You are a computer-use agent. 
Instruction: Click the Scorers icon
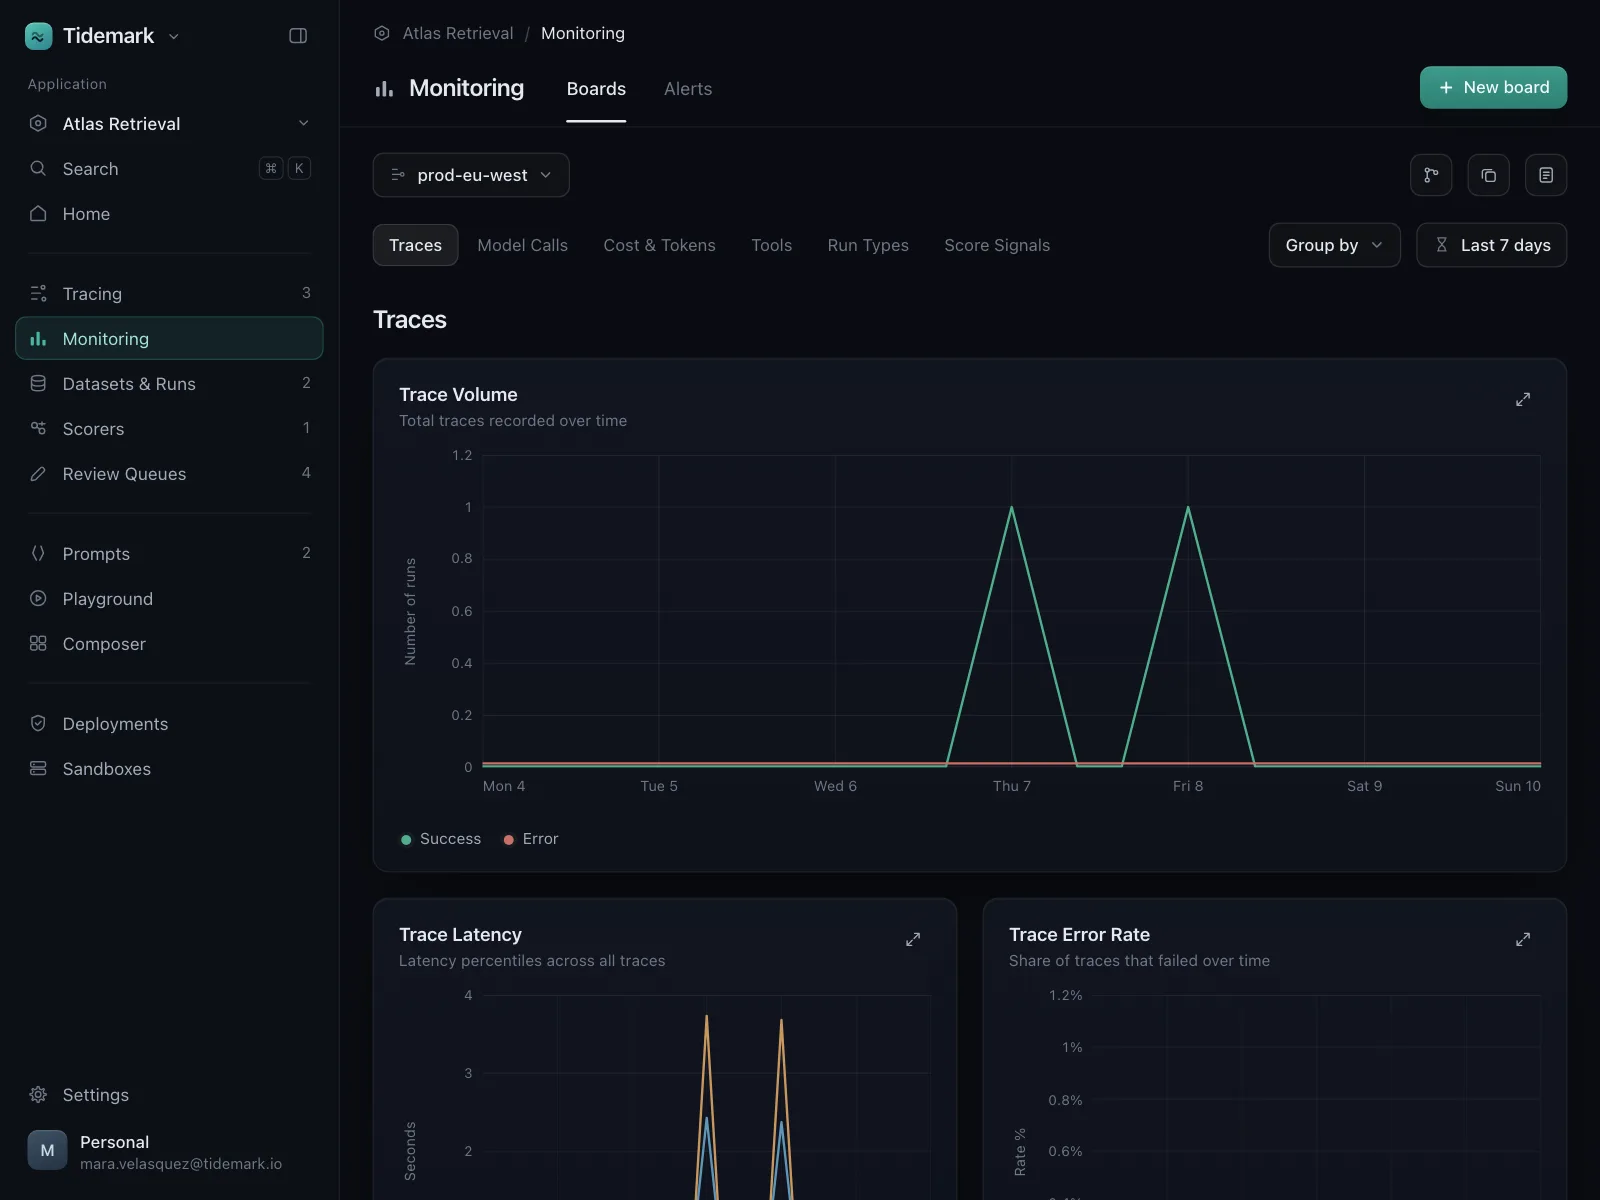[x=38, y=429]
